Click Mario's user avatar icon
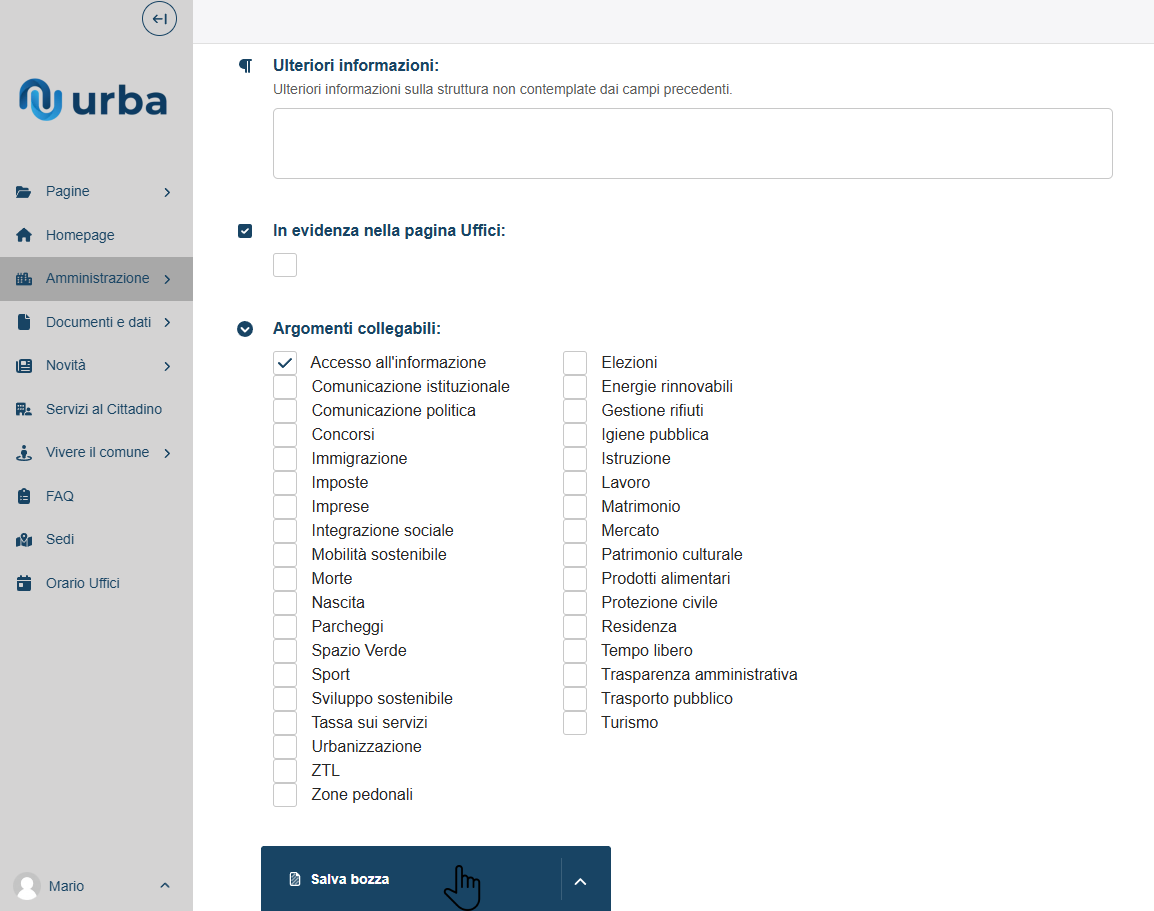This screenshot has height=911, width=1154. click(x=26, y=886)
